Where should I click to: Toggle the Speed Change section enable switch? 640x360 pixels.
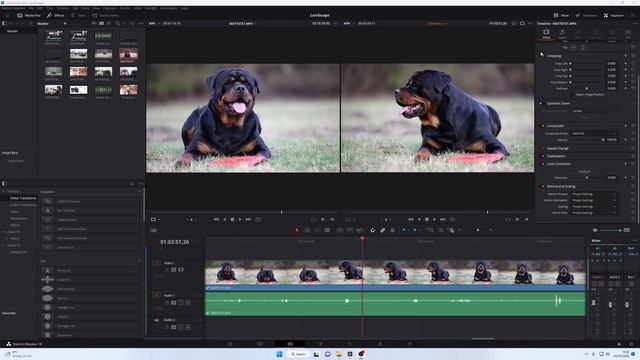pos(542,149)
